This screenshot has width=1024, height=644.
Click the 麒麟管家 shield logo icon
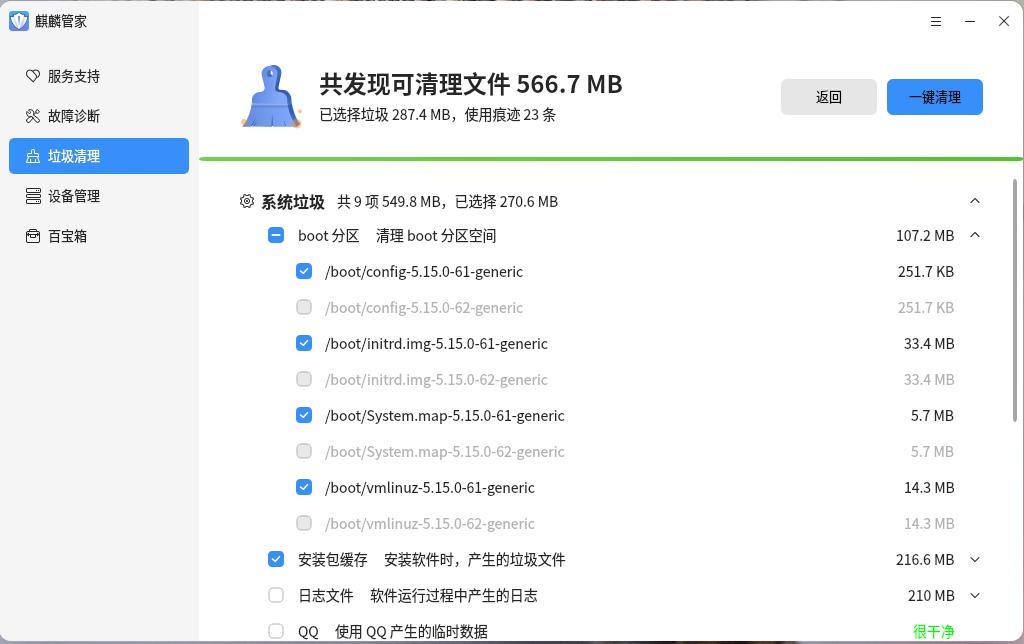19,21
